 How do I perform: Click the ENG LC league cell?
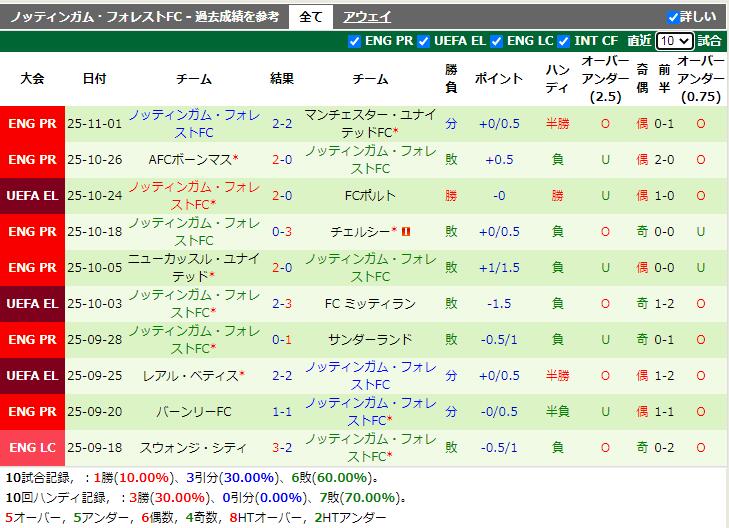click(32, 447)
